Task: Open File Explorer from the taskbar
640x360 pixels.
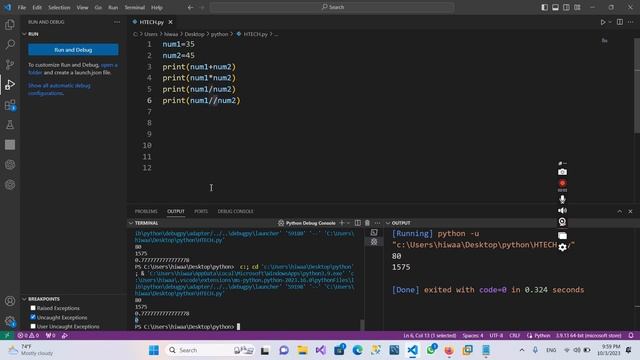Action: coord(302,350)
